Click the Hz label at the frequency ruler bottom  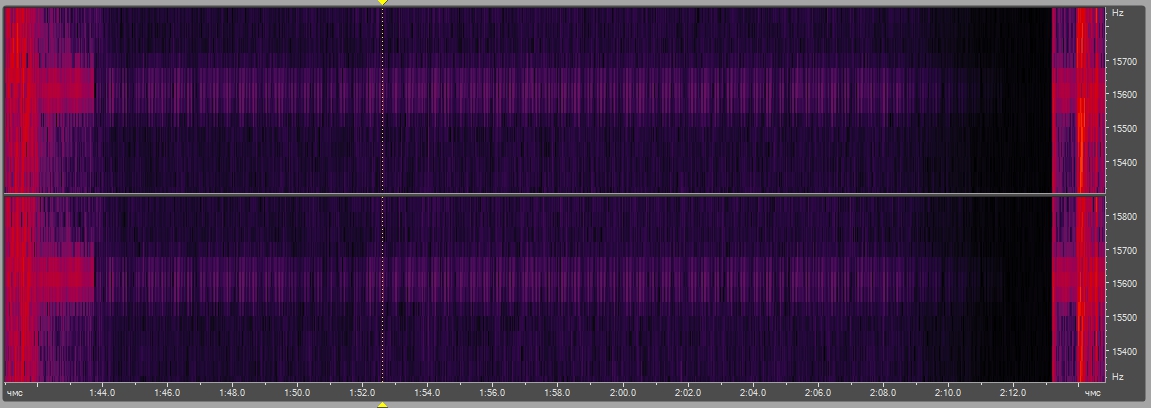pos(1118,376)
